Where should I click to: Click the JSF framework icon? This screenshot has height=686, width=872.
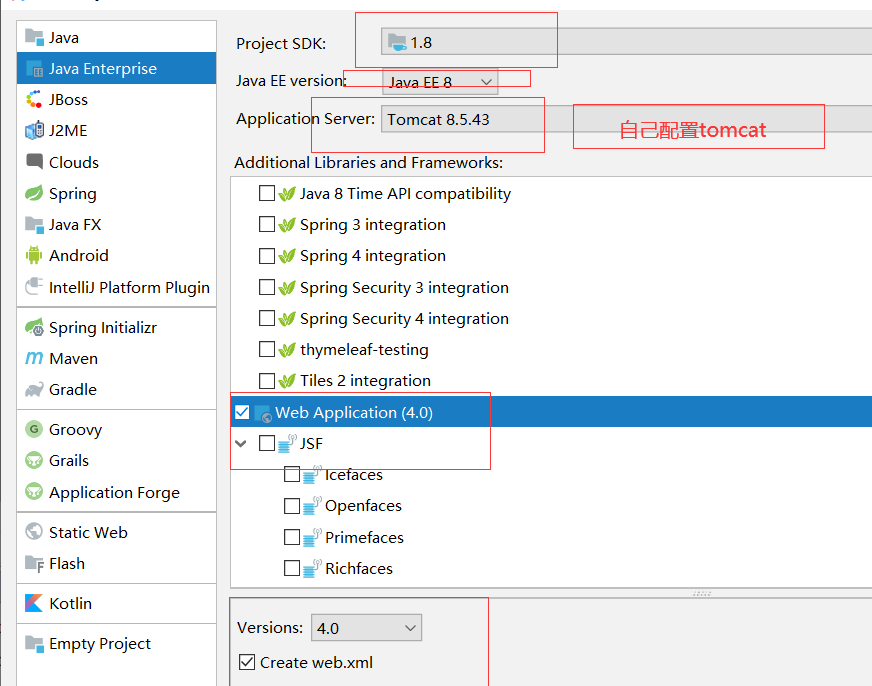(287, 444)
